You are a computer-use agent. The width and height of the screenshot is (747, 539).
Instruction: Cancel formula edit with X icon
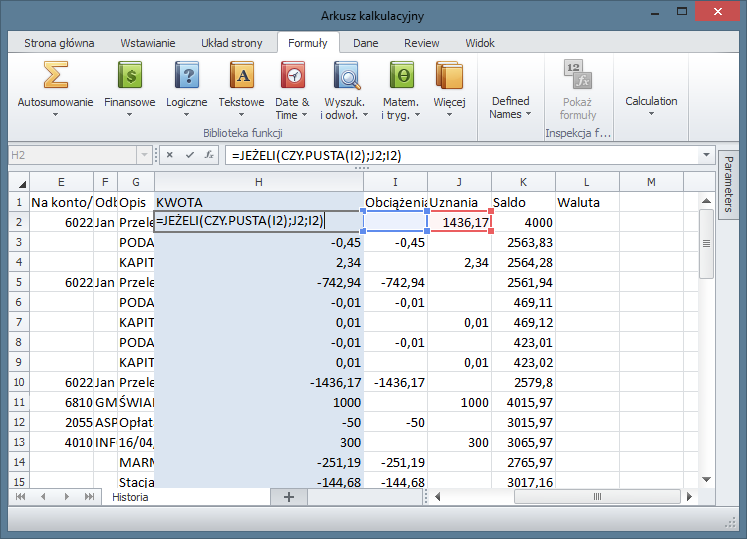click(170, 155)
